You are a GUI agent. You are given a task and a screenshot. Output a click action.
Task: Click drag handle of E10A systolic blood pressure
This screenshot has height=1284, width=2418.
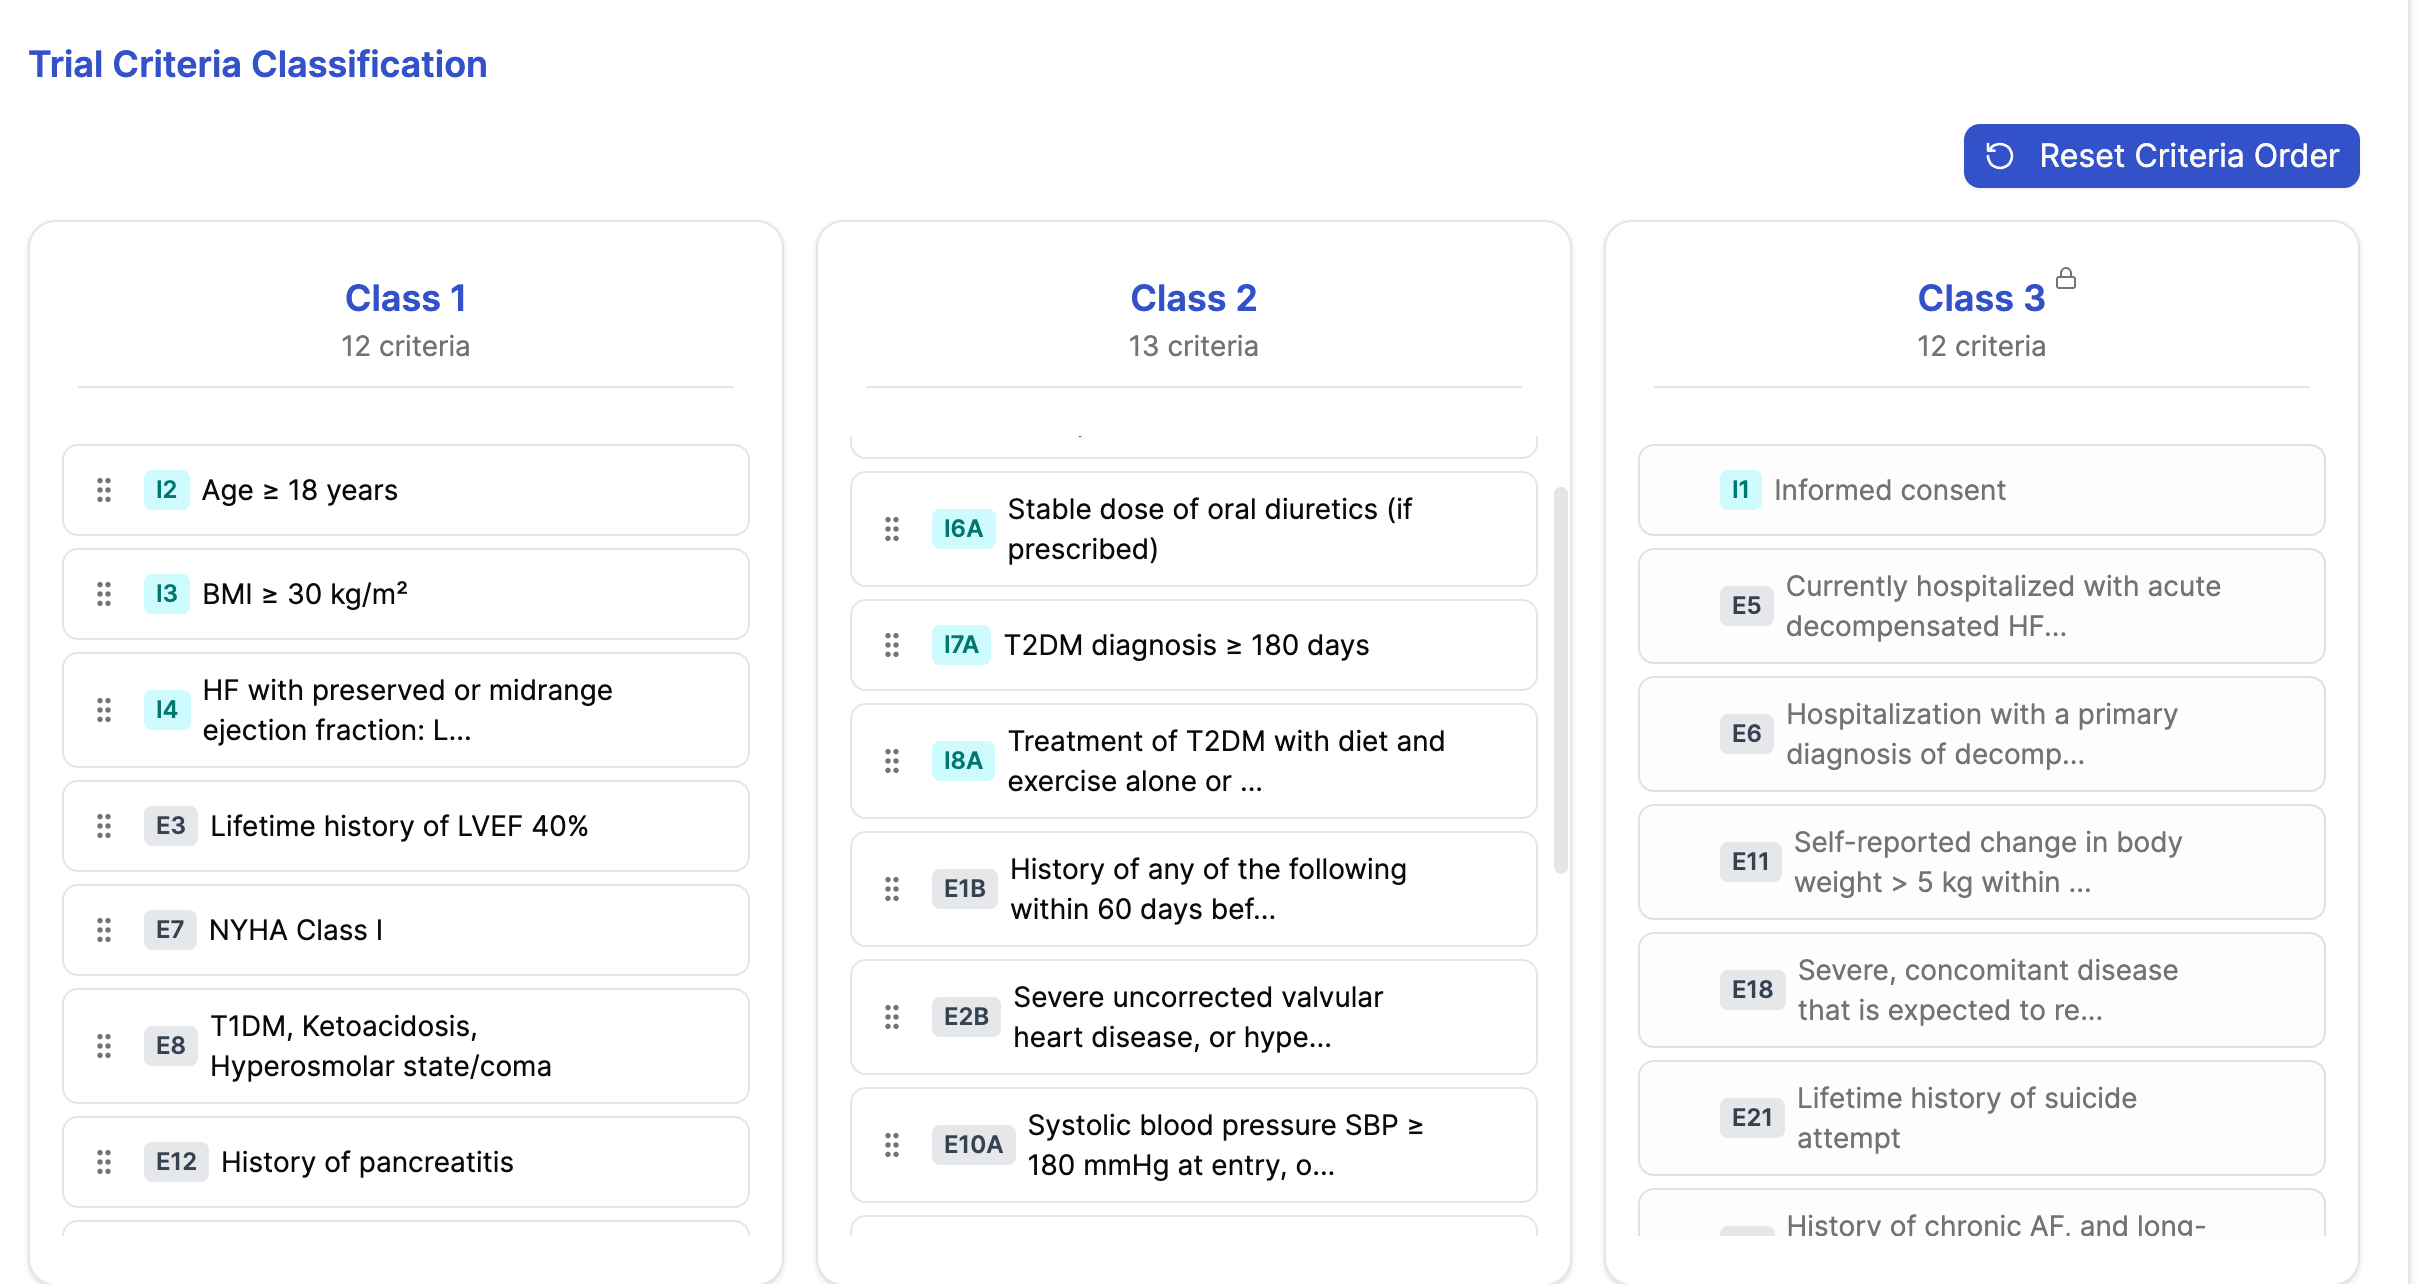[892, 1145]
